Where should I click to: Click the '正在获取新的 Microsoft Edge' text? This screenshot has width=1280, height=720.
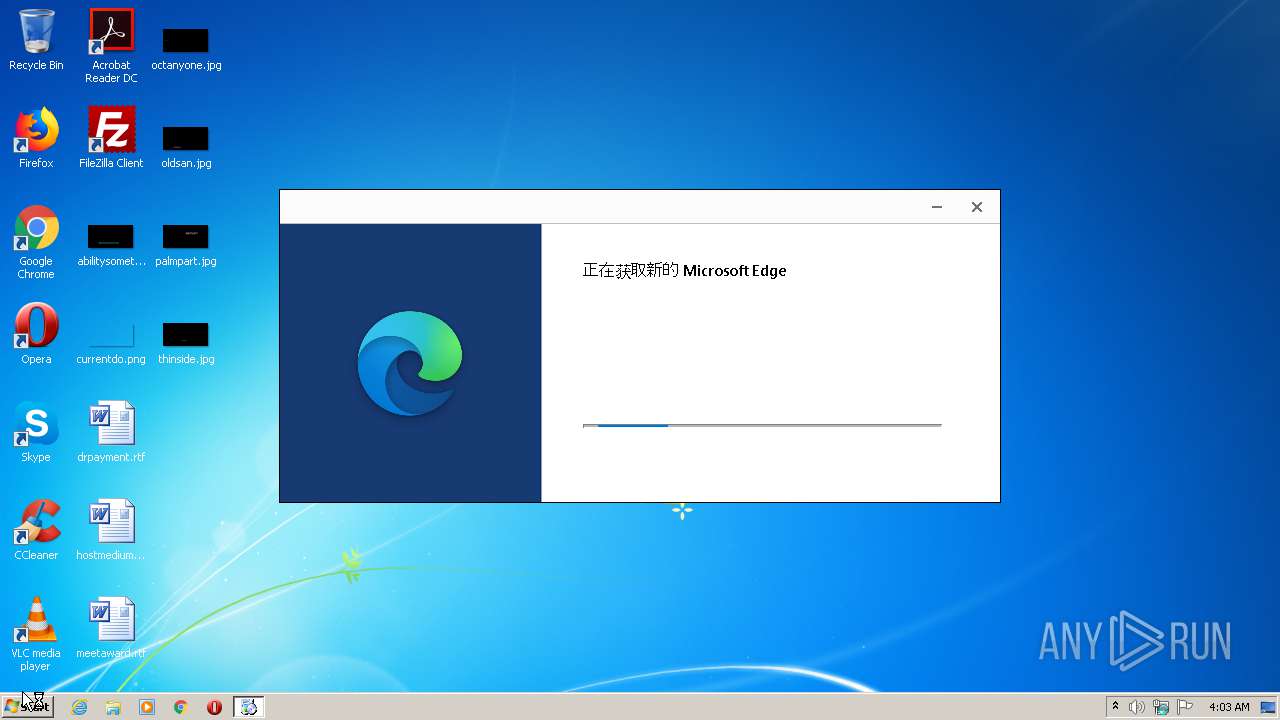tap(684, 270)
